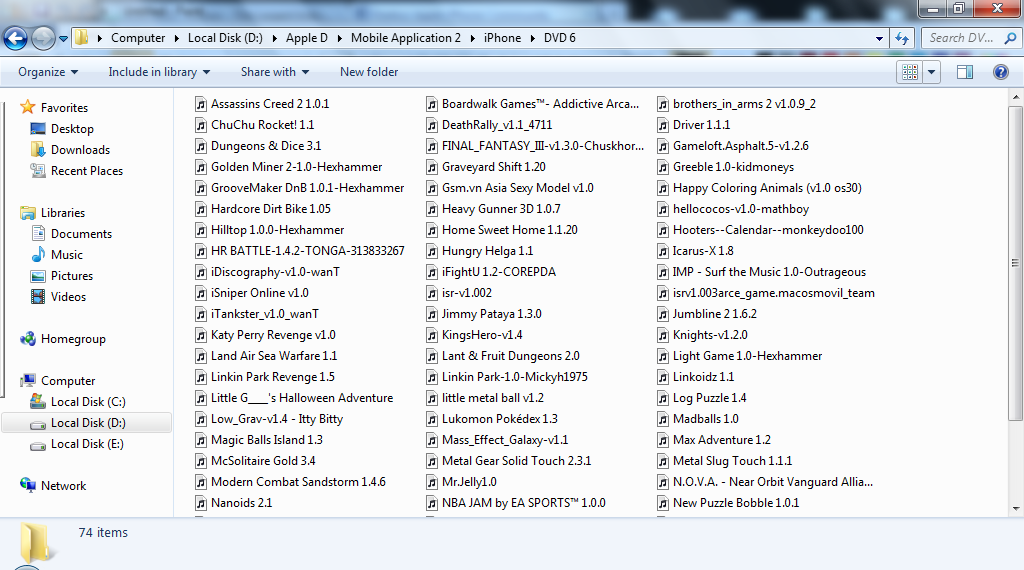
Task: Click the New folder button
Action: [x=368, y=72]
